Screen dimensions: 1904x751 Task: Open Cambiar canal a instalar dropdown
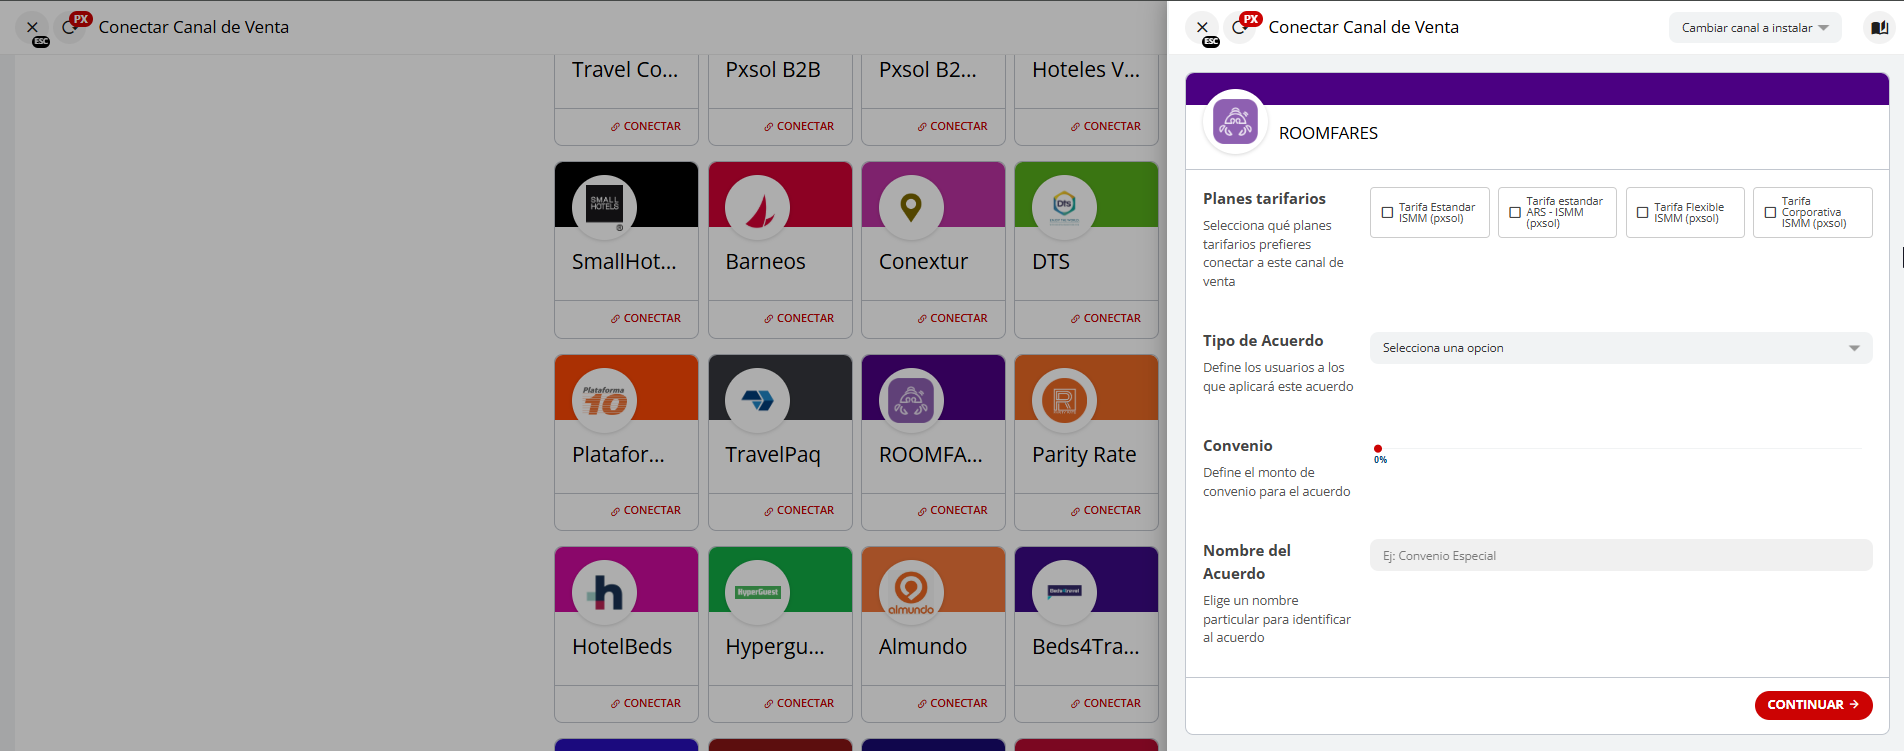(1755, 28)
